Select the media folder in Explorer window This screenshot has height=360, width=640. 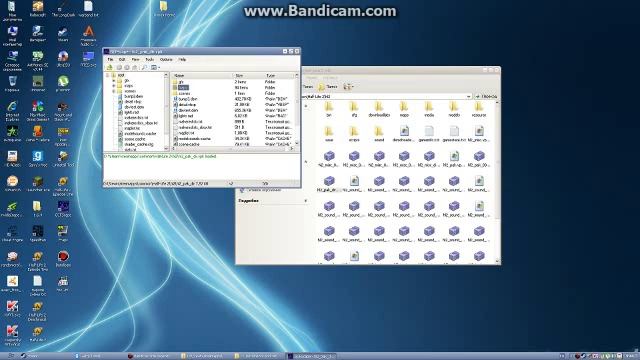[429, 109]
